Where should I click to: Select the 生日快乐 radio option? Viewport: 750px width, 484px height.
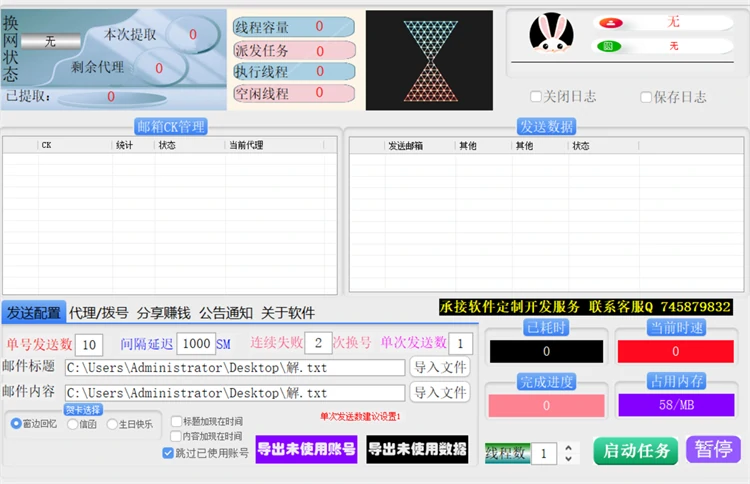(112, 424)
